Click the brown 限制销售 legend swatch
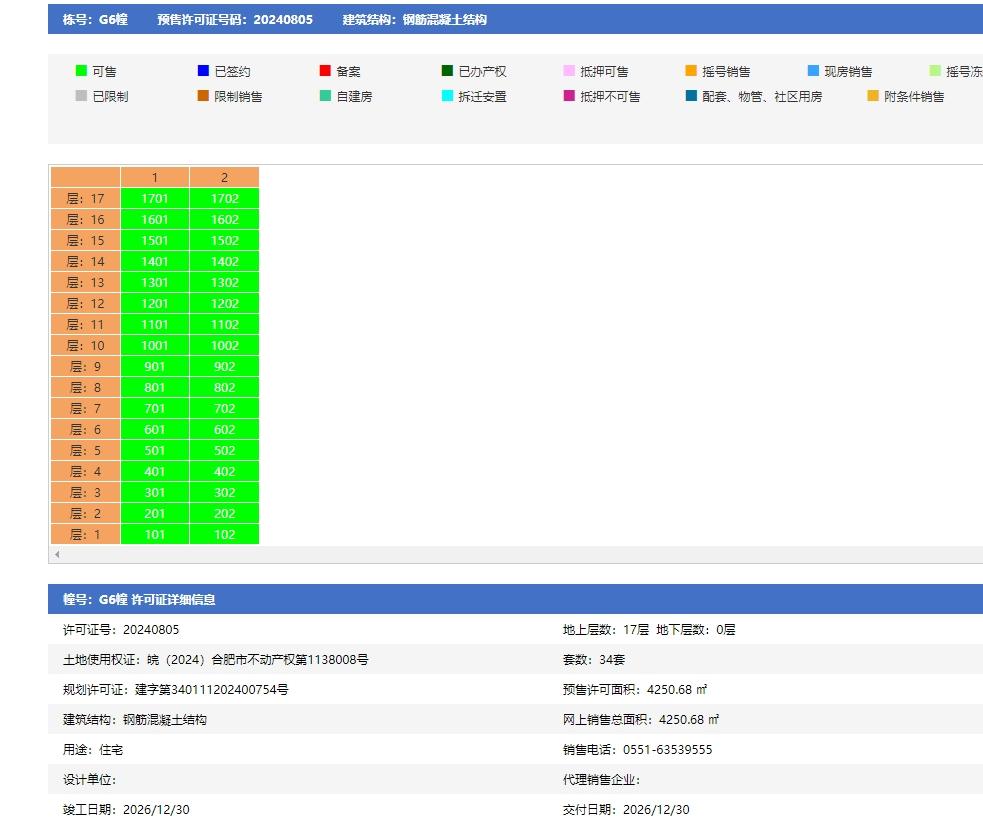The image size is (983, 818). coord(203,96)
